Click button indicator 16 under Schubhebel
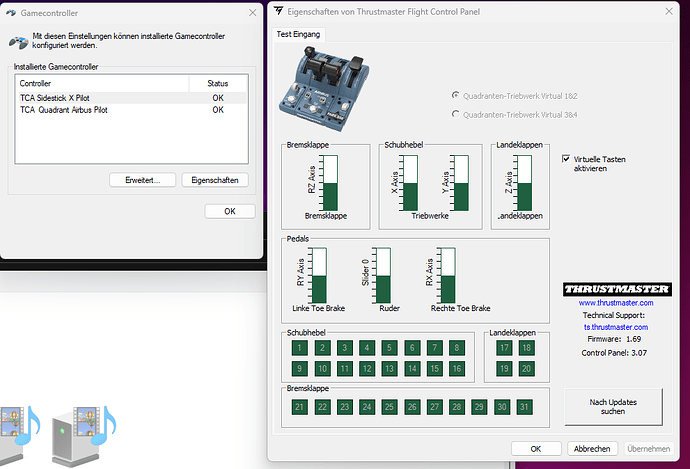This screenshot has height=469, width=690. (x=456, y=370)
